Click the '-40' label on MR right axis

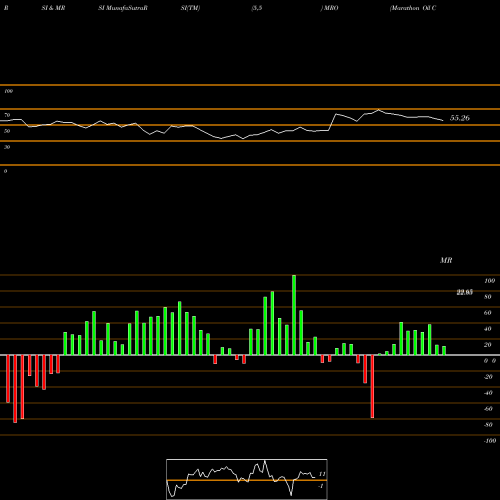[x=488, y=393]
